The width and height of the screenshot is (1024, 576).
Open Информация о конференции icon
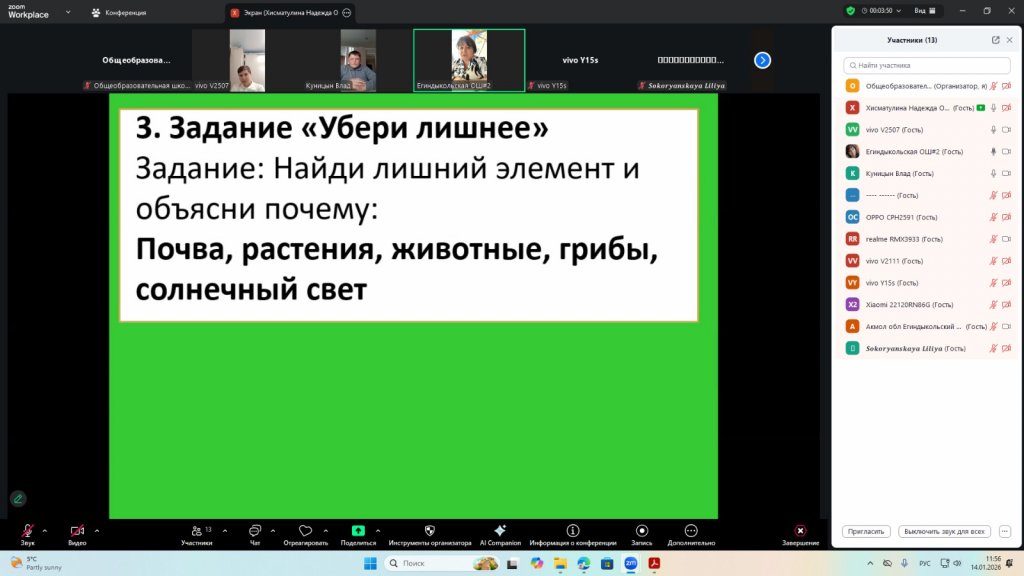[x=573, y=531]
